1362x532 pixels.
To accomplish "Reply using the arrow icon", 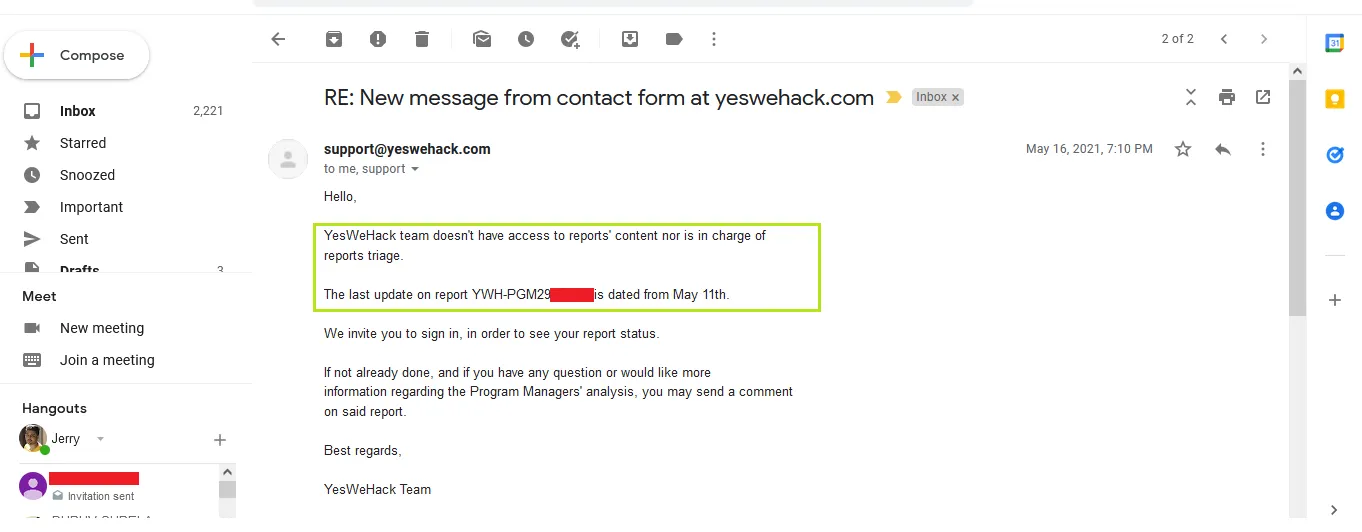I will tap(1222, 149).
